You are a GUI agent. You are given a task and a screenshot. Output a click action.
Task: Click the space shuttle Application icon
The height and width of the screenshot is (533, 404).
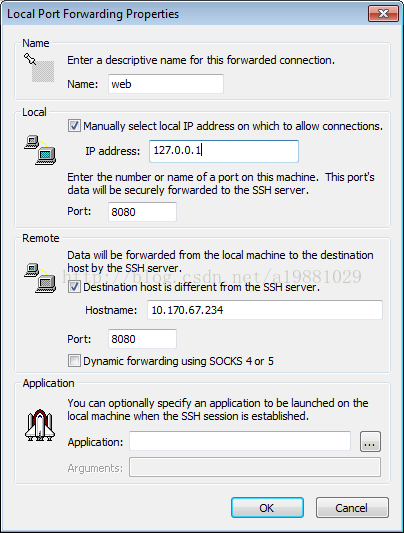click(40, 425)
